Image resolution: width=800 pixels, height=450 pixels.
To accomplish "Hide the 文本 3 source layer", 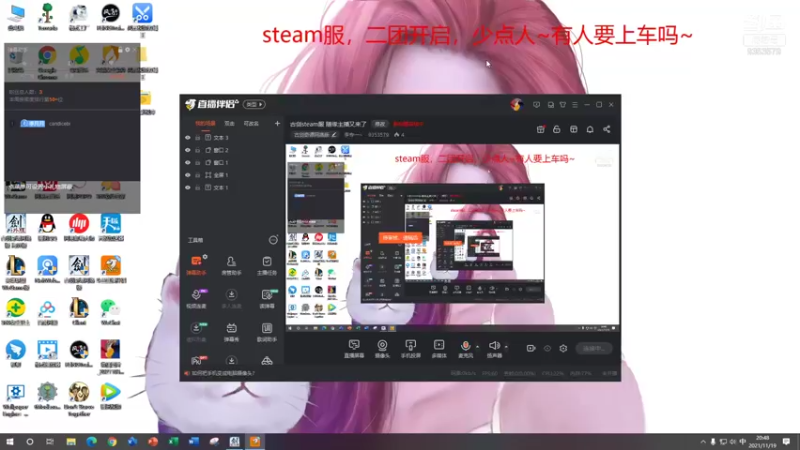I will point(188,138).
